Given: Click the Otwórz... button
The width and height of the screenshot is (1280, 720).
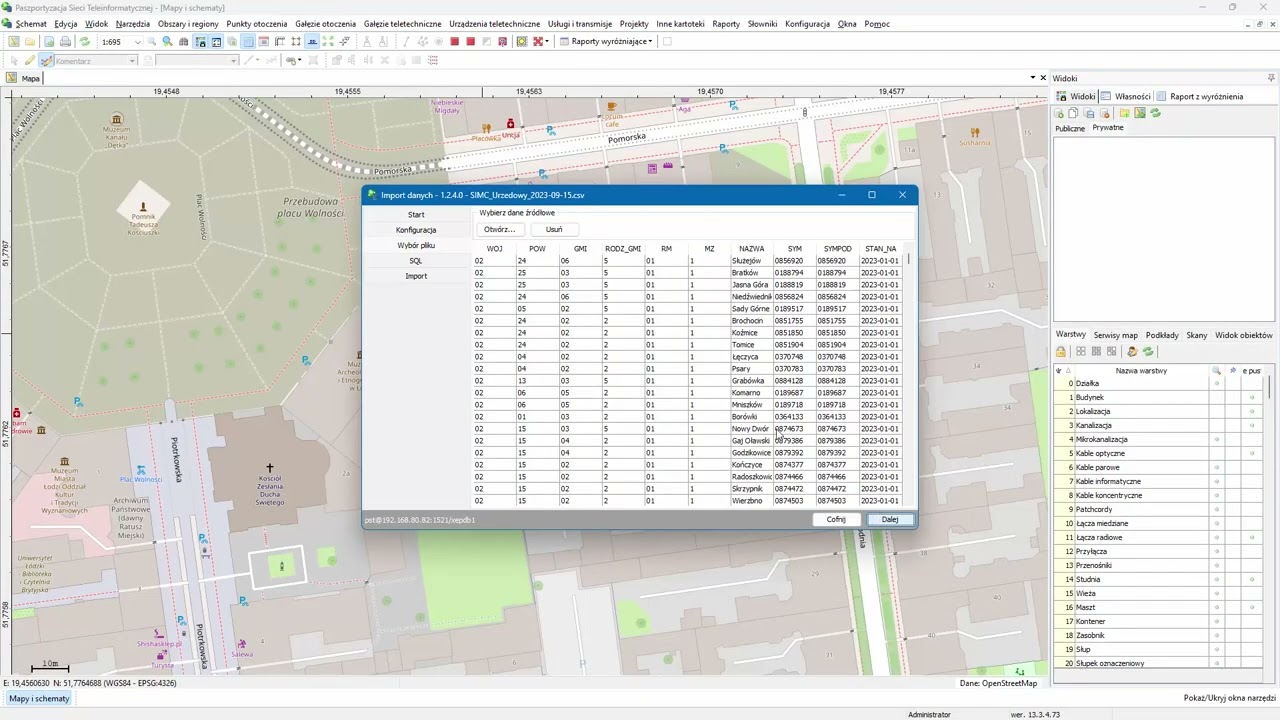Looking at the screenshot, I should (x=499, y=230).
